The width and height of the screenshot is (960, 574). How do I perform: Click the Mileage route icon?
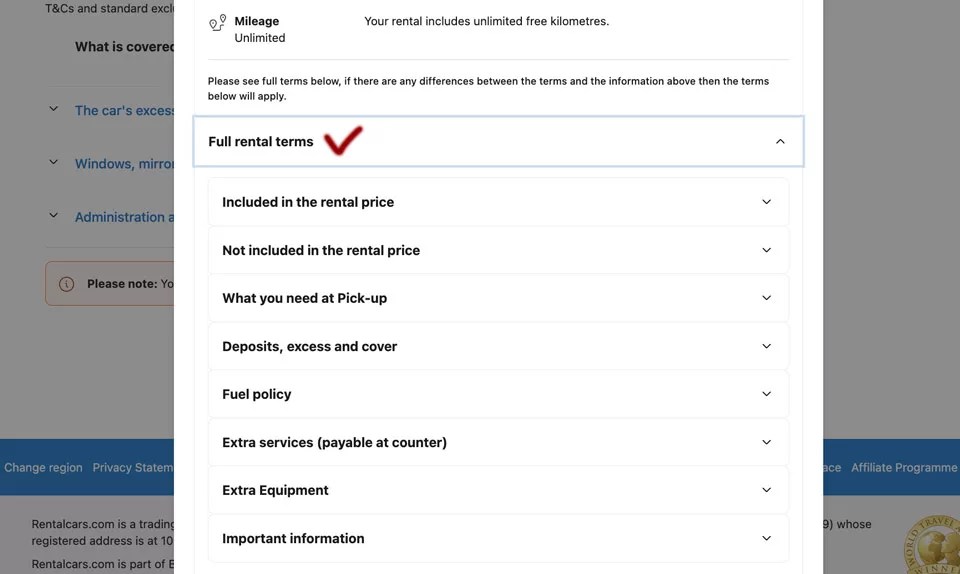point(217,23)
